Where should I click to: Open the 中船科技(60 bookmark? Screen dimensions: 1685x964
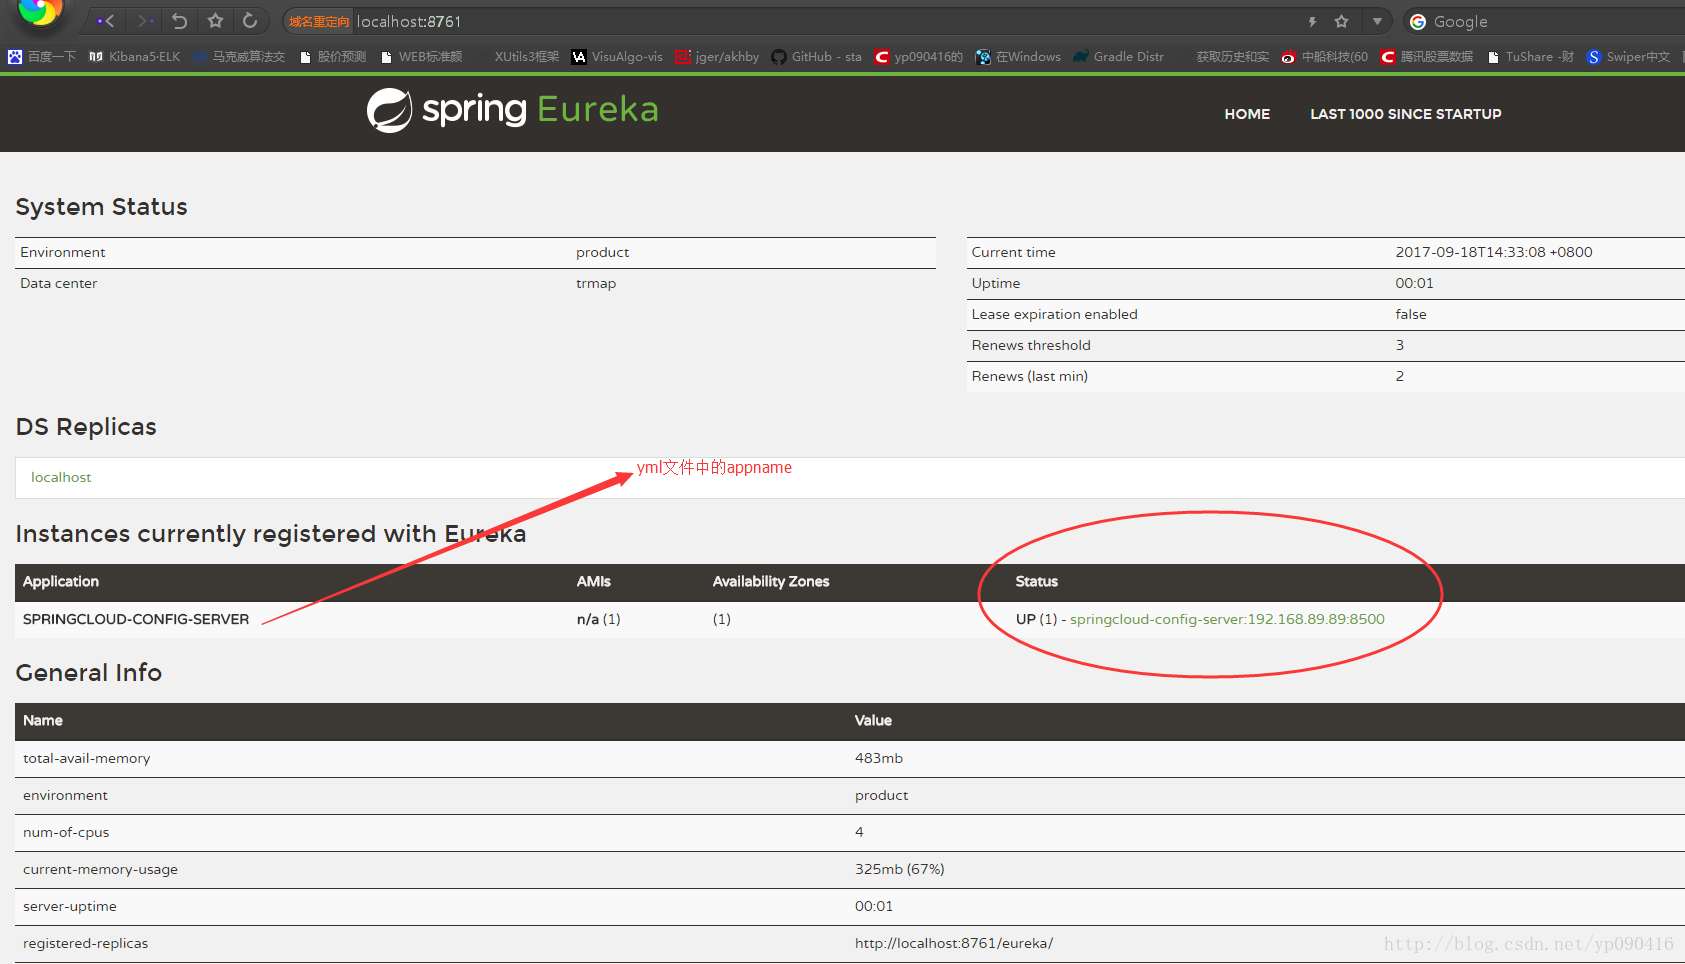point(1325,57)
